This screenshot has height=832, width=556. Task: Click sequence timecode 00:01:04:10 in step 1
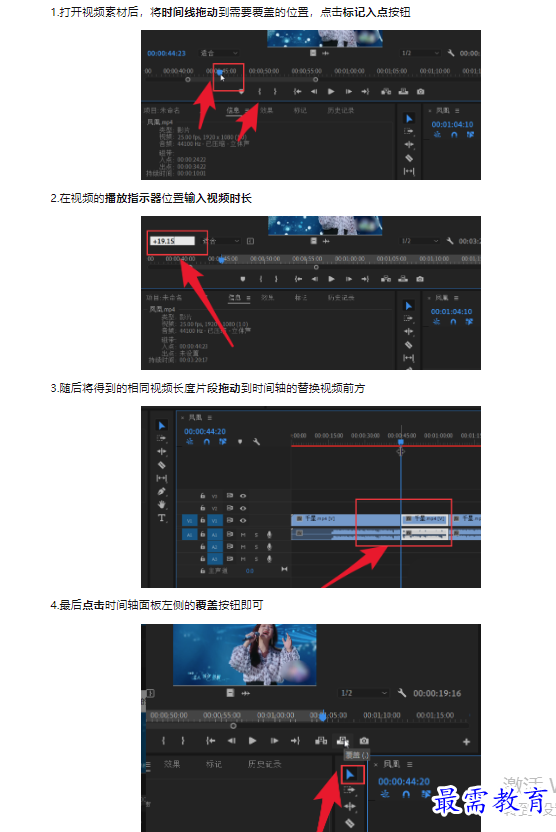(452, 124)
